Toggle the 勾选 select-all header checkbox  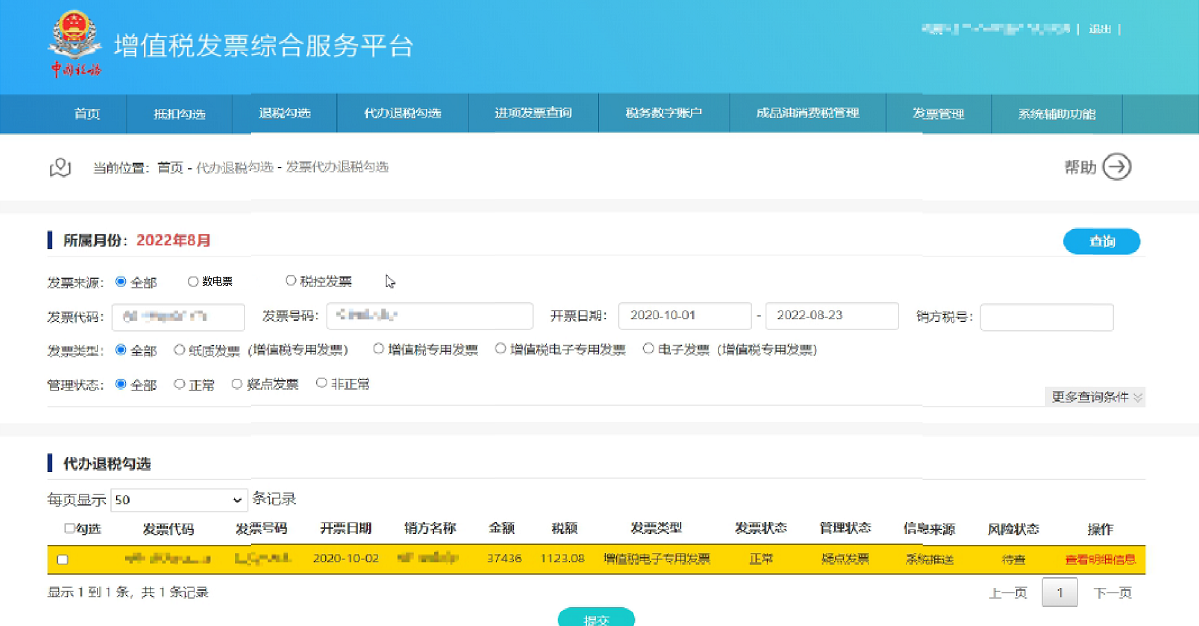point(69,528)
